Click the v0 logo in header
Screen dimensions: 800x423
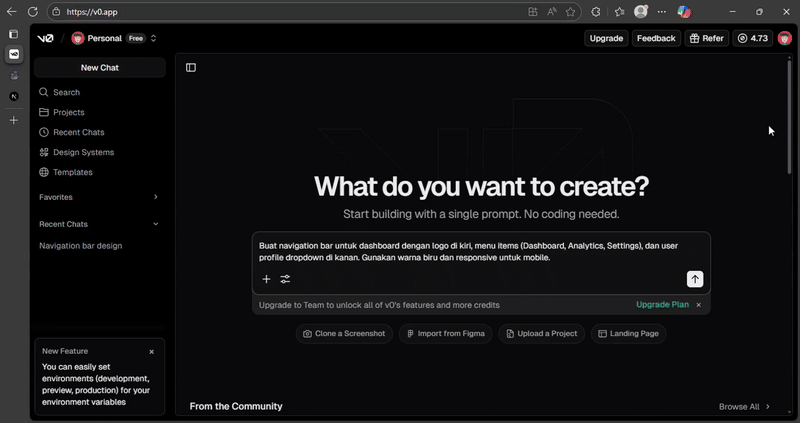point(45,38)
